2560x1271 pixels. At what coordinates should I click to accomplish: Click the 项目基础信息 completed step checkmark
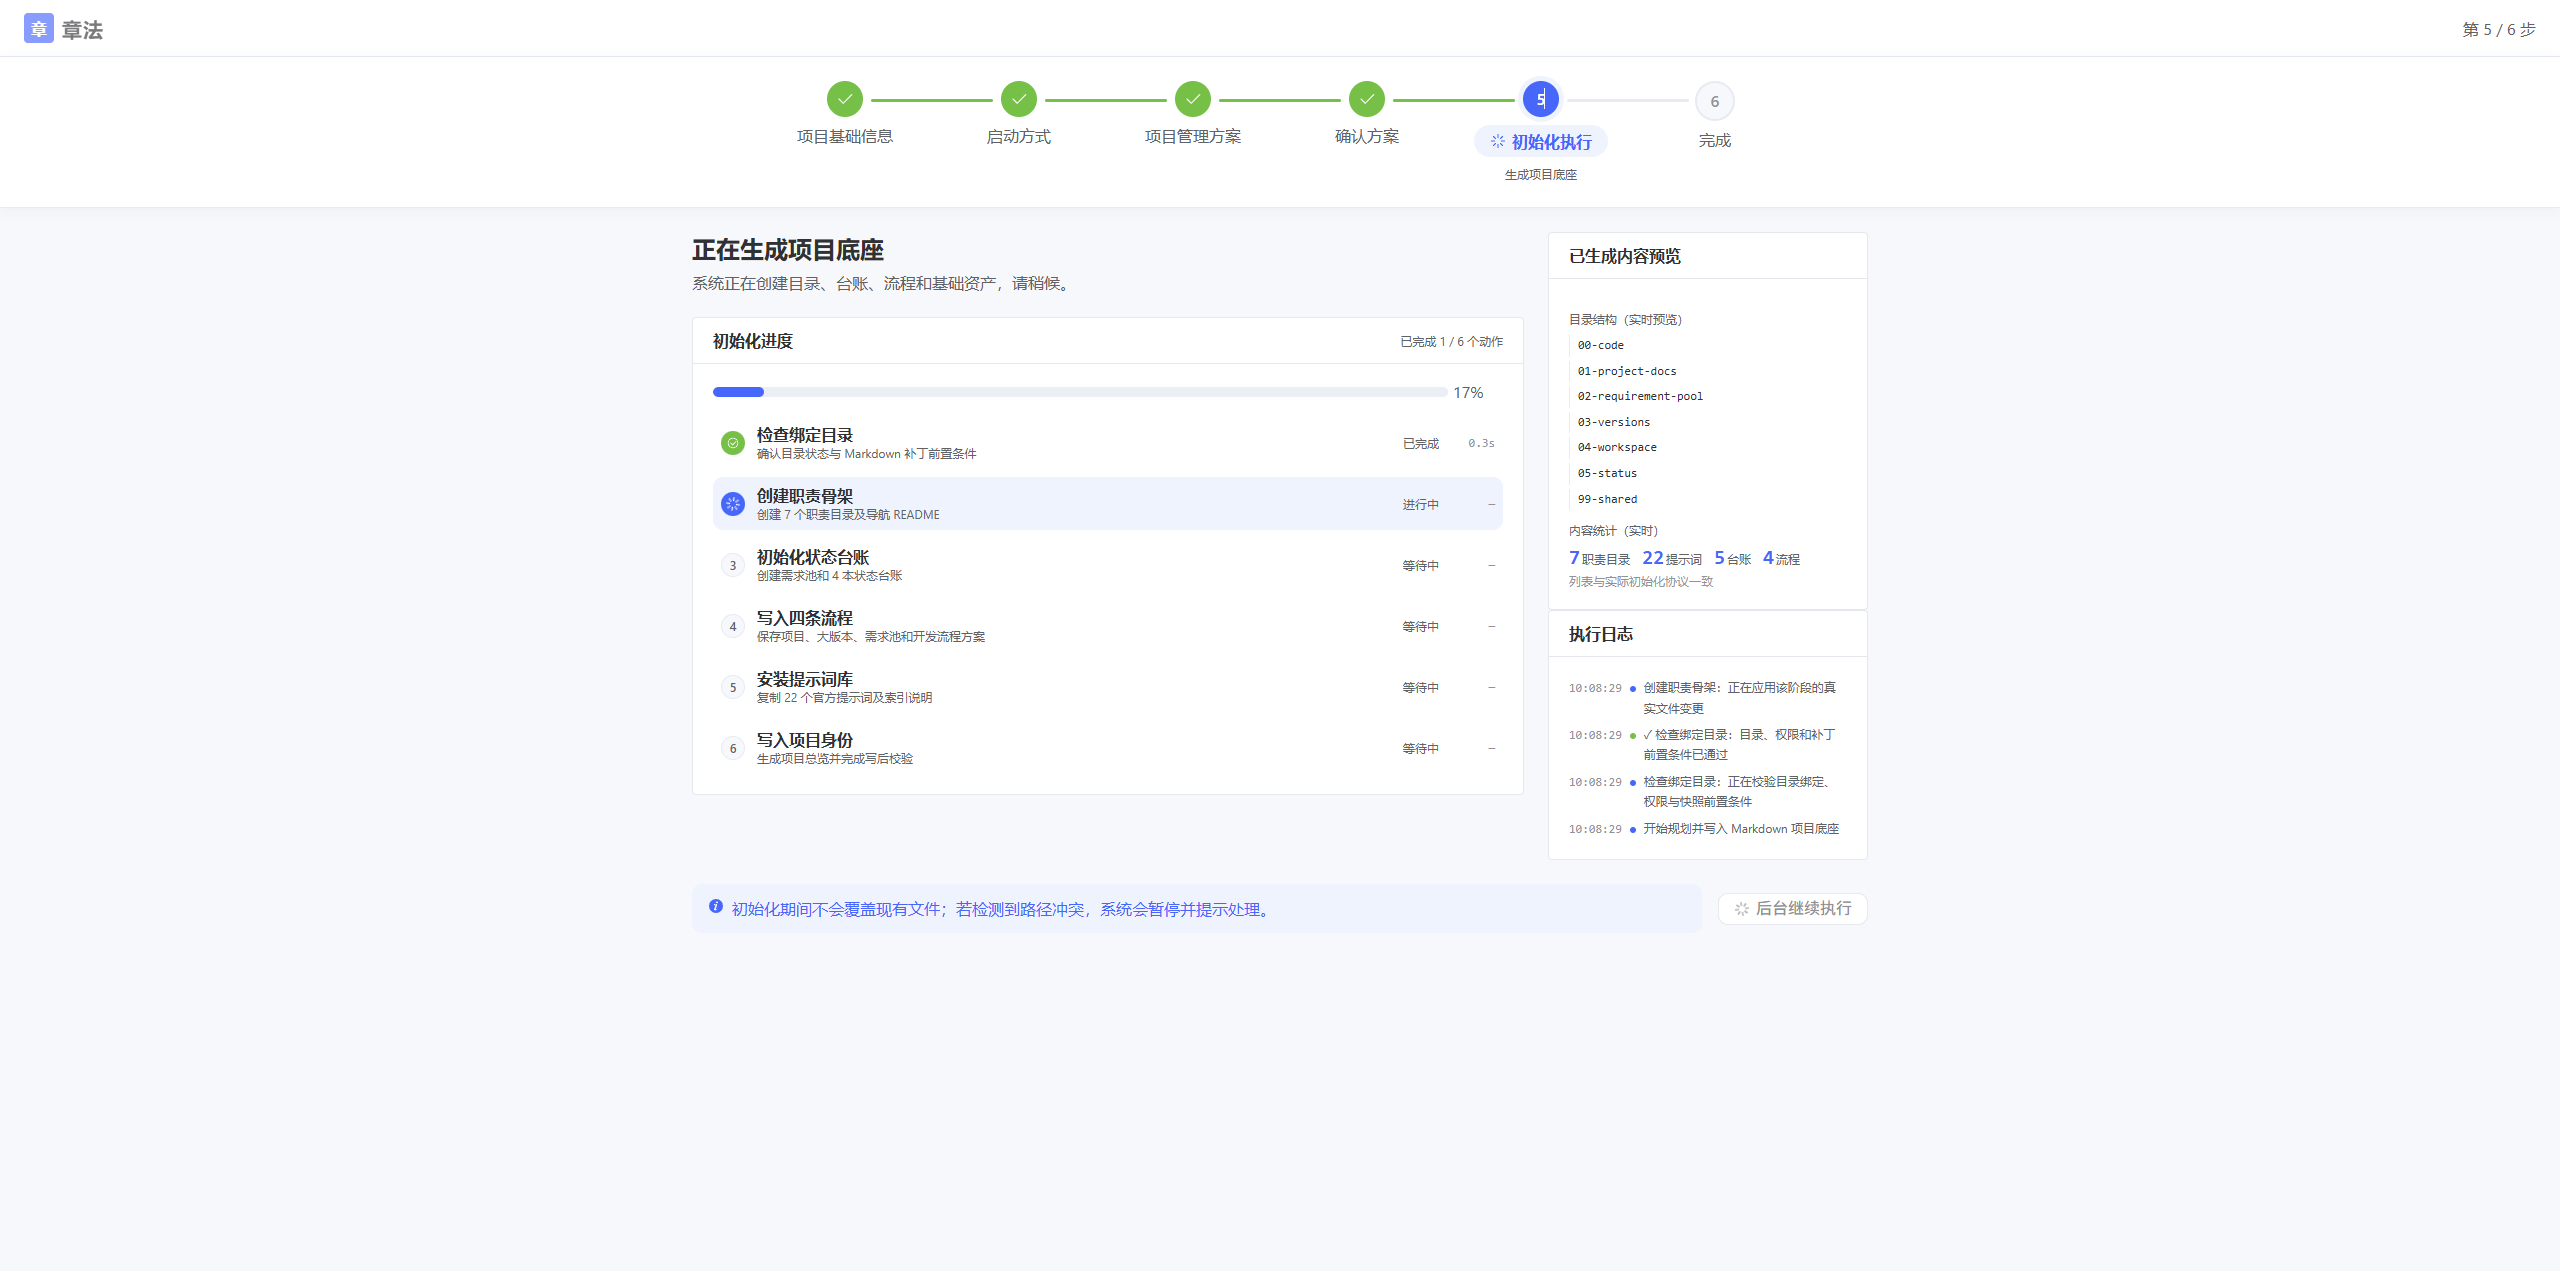coord(845,100)
